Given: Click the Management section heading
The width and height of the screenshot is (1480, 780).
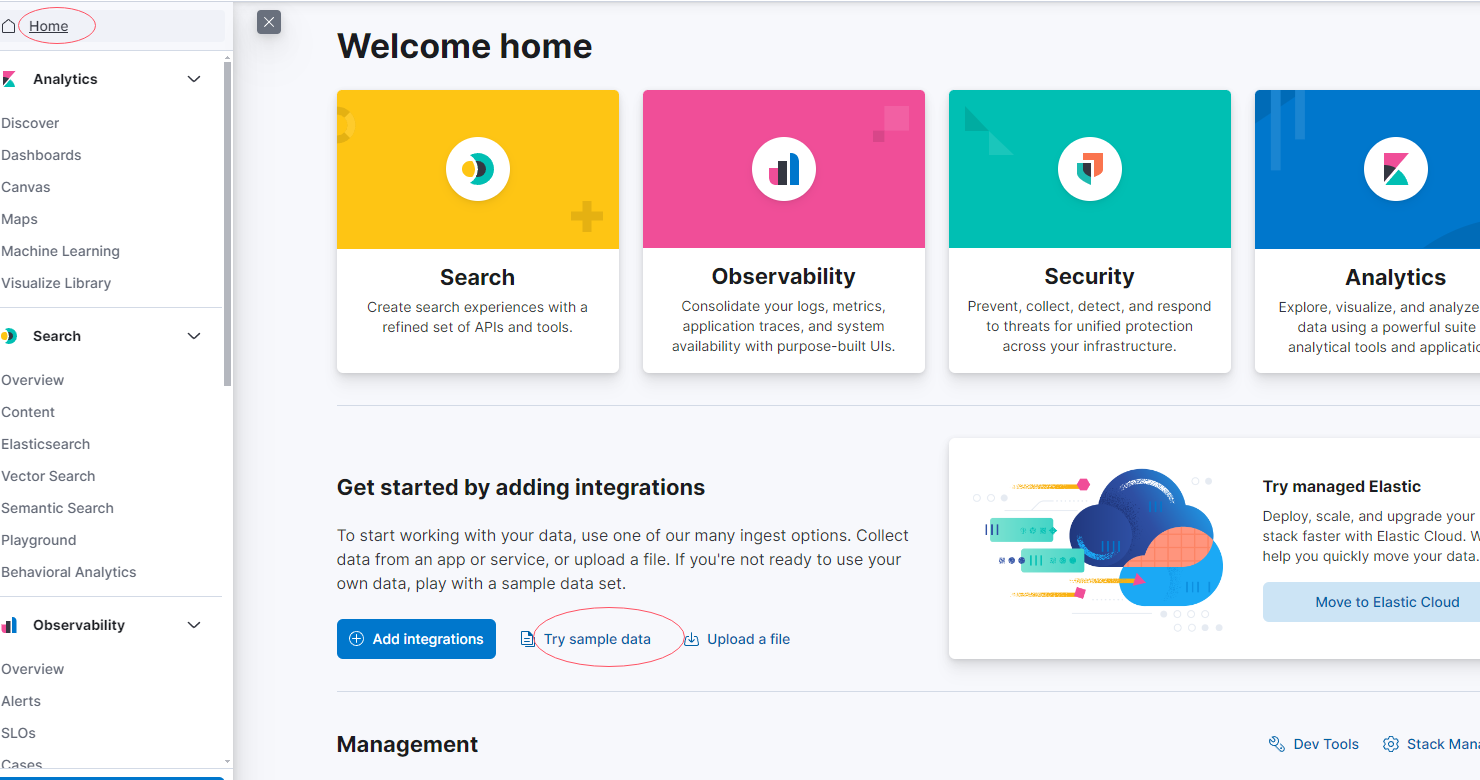Looking at the screenshot, I should tap(408, 744).
